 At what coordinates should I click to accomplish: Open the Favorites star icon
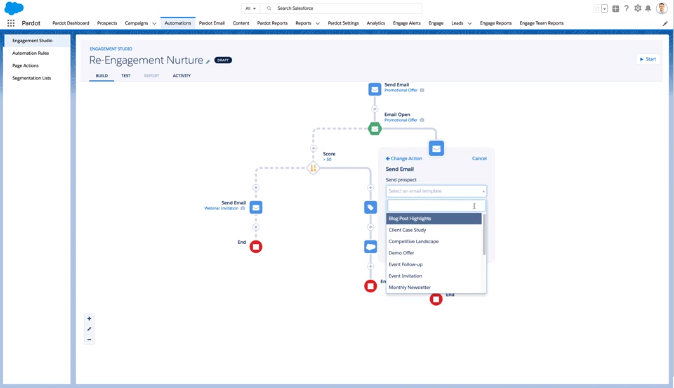pos(597,9)
